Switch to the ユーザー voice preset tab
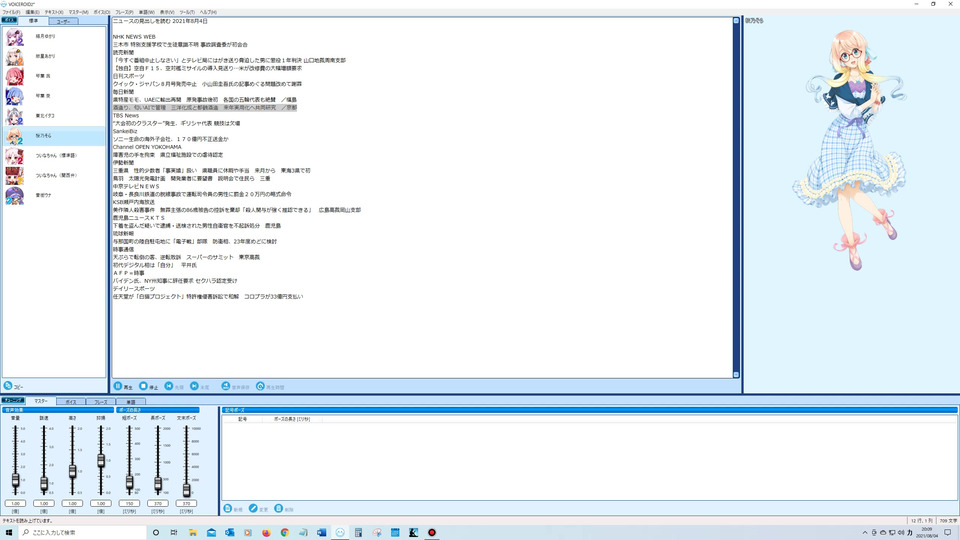 [63, 21]
